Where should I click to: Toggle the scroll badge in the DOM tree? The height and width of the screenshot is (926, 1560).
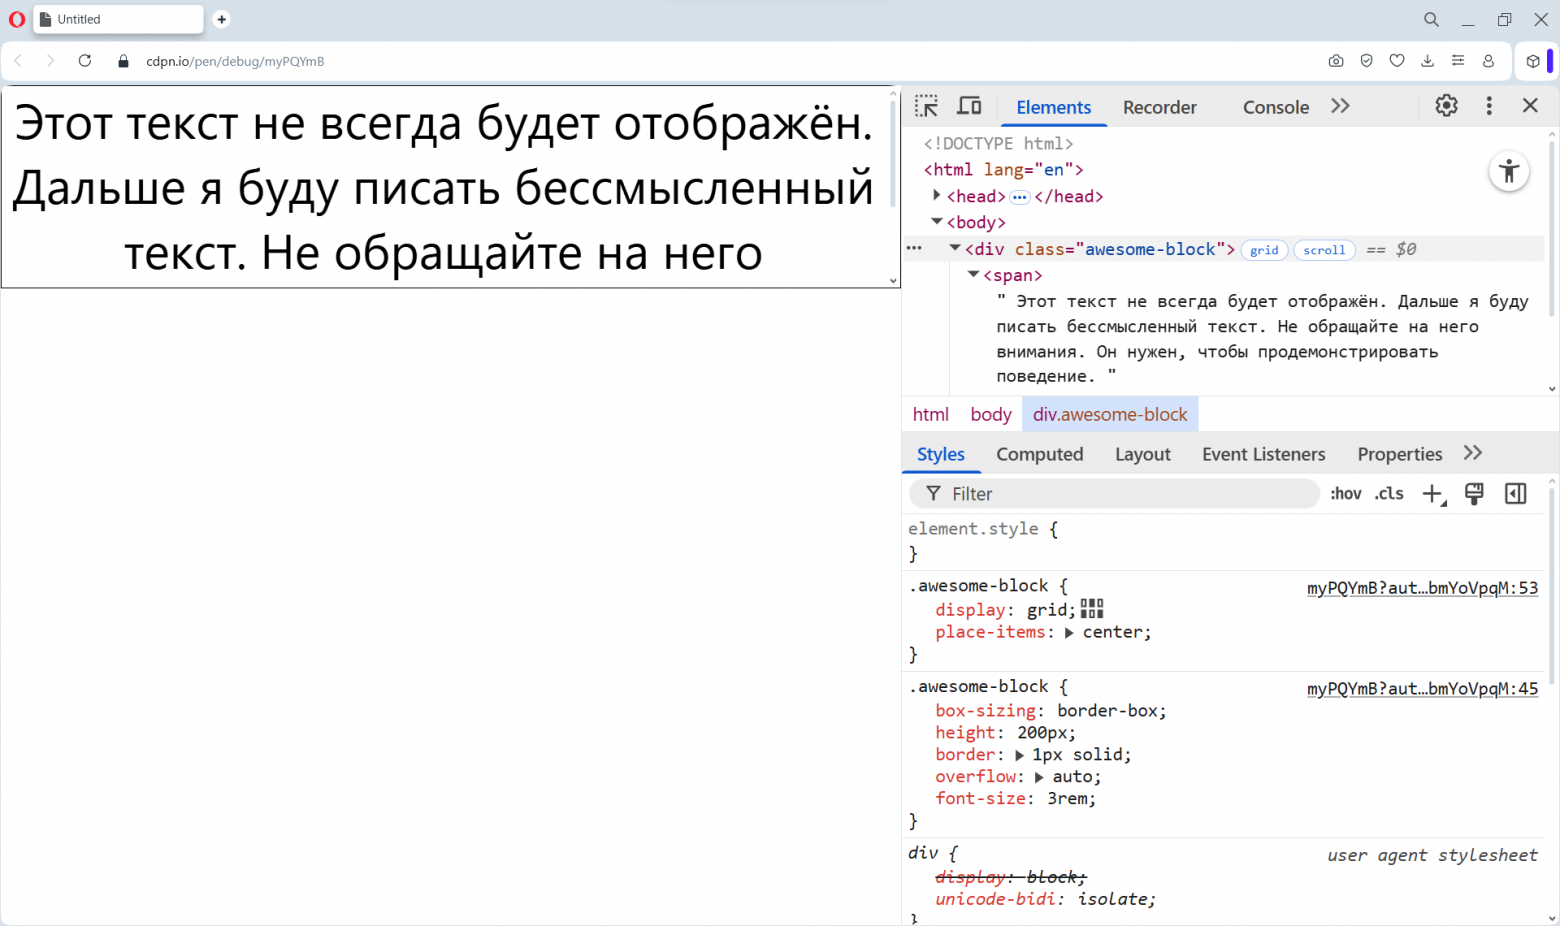tap(1324, 250)
